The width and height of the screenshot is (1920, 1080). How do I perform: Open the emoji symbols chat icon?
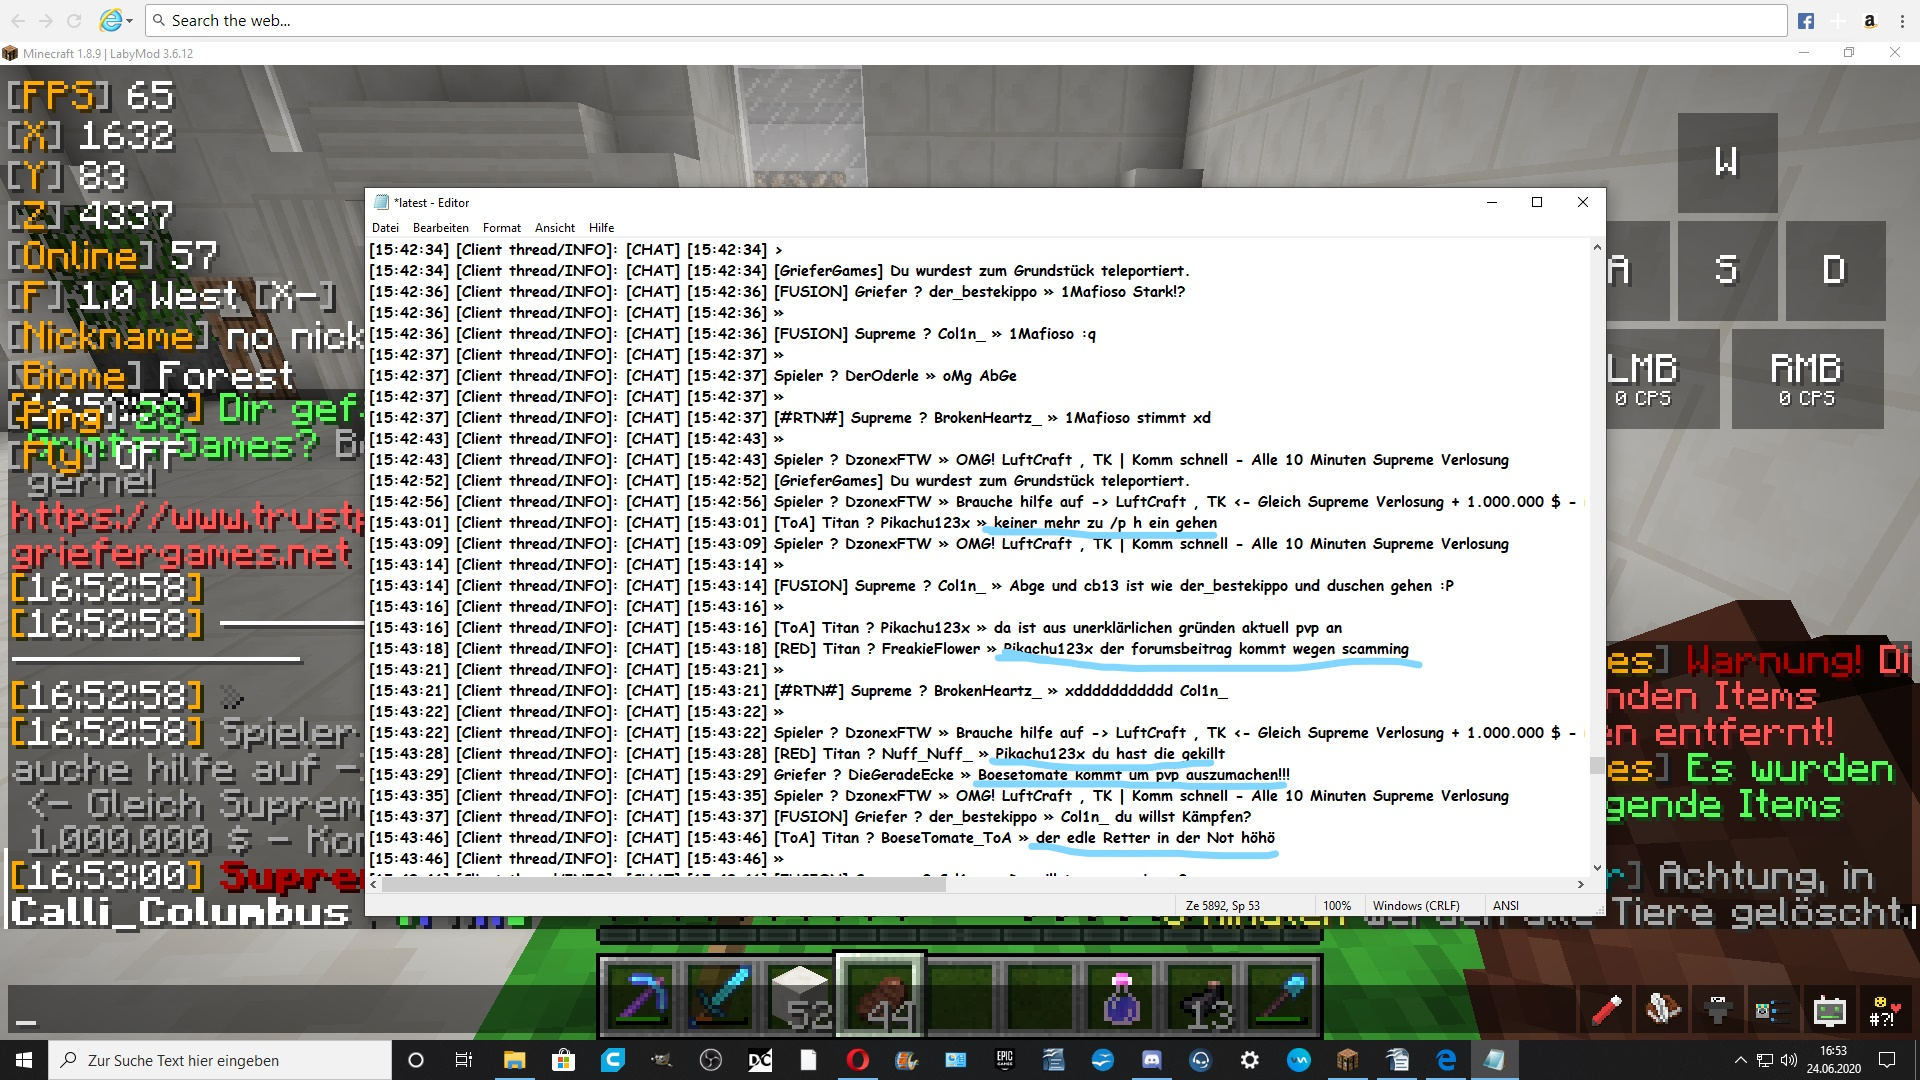1883,1011
